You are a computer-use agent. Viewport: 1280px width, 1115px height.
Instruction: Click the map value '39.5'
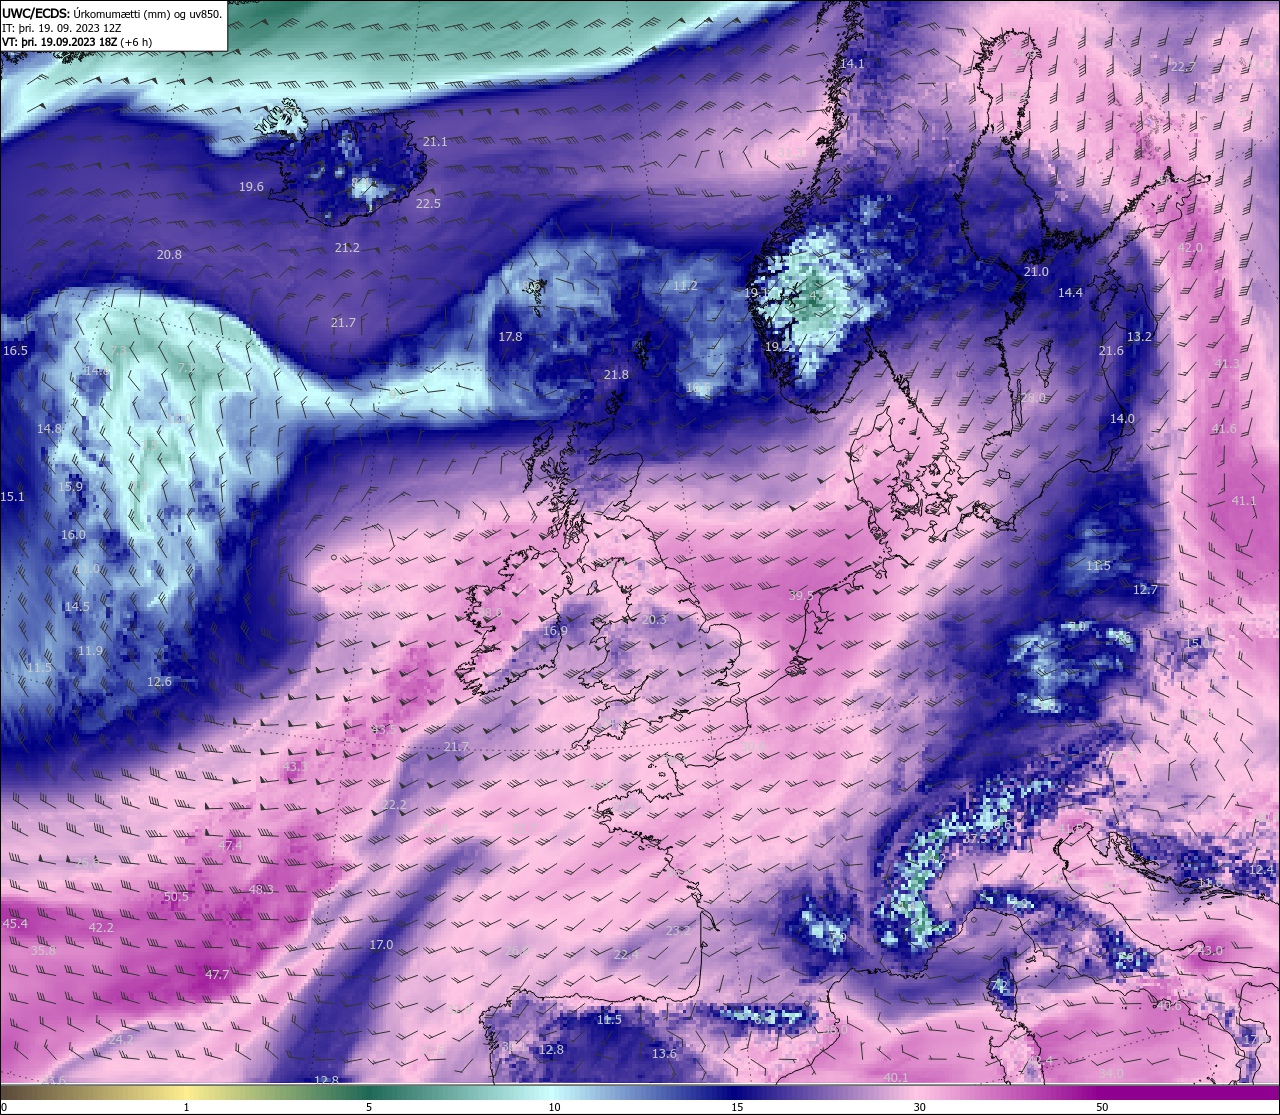click(800, 595)
